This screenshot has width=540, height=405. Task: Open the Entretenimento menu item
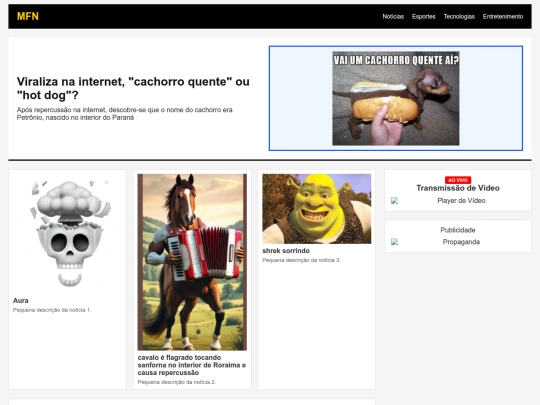pyautogui.click(x=503, y=17)
